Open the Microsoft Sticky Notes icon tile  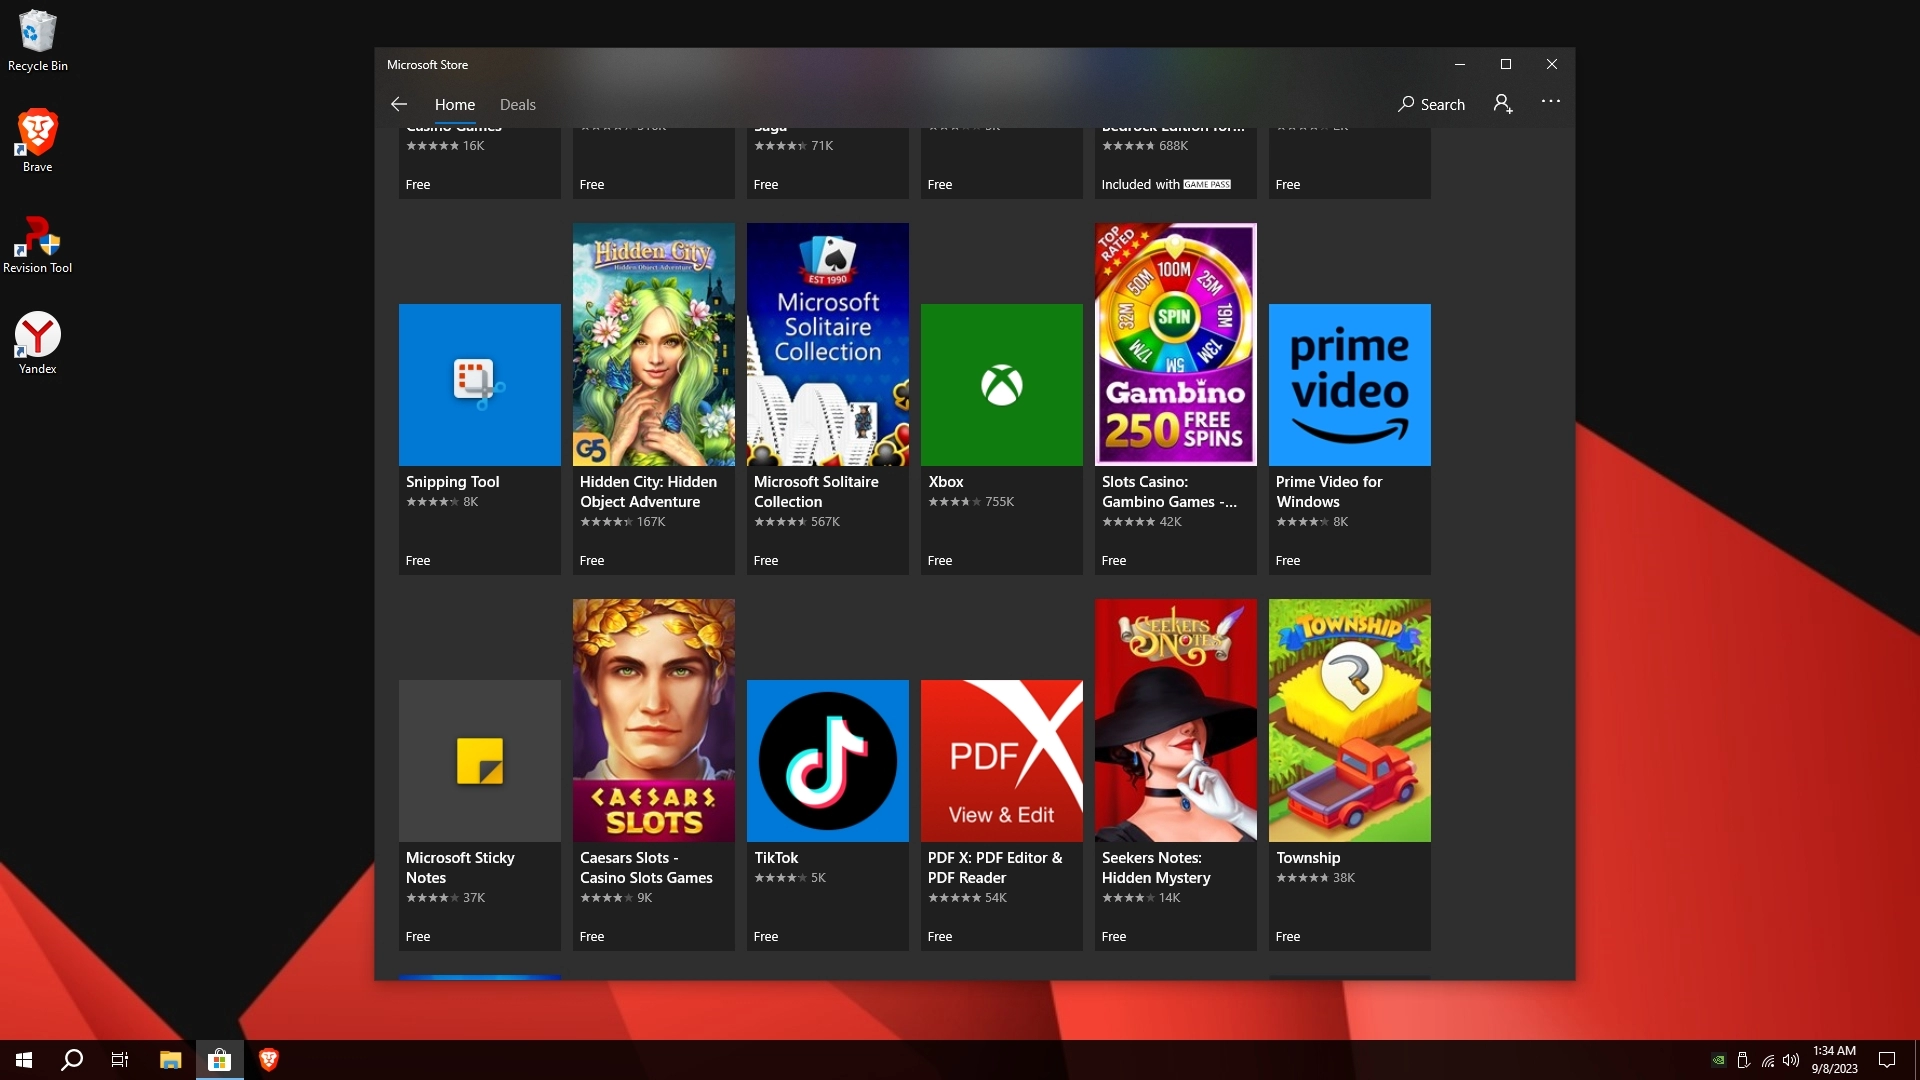pyautogui.click(x=479, y=761)
